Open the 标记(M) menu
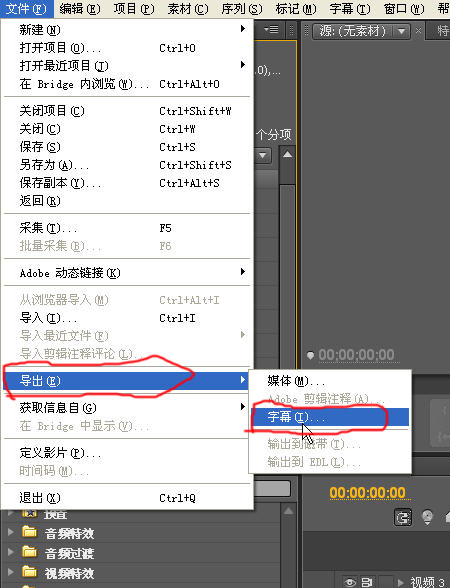450x588 pixels. [296, 9]
